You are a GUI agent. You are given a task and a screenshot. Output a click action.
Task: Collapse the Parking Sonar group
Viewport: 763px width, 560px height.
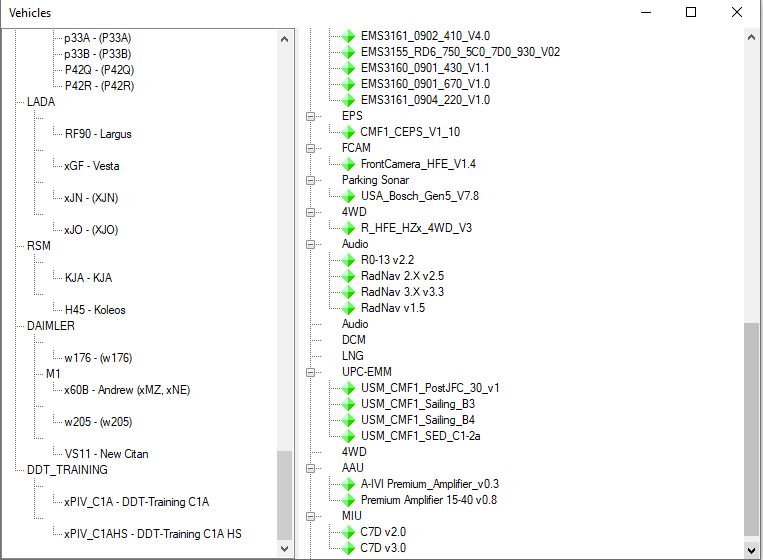(x=310, y=181)
